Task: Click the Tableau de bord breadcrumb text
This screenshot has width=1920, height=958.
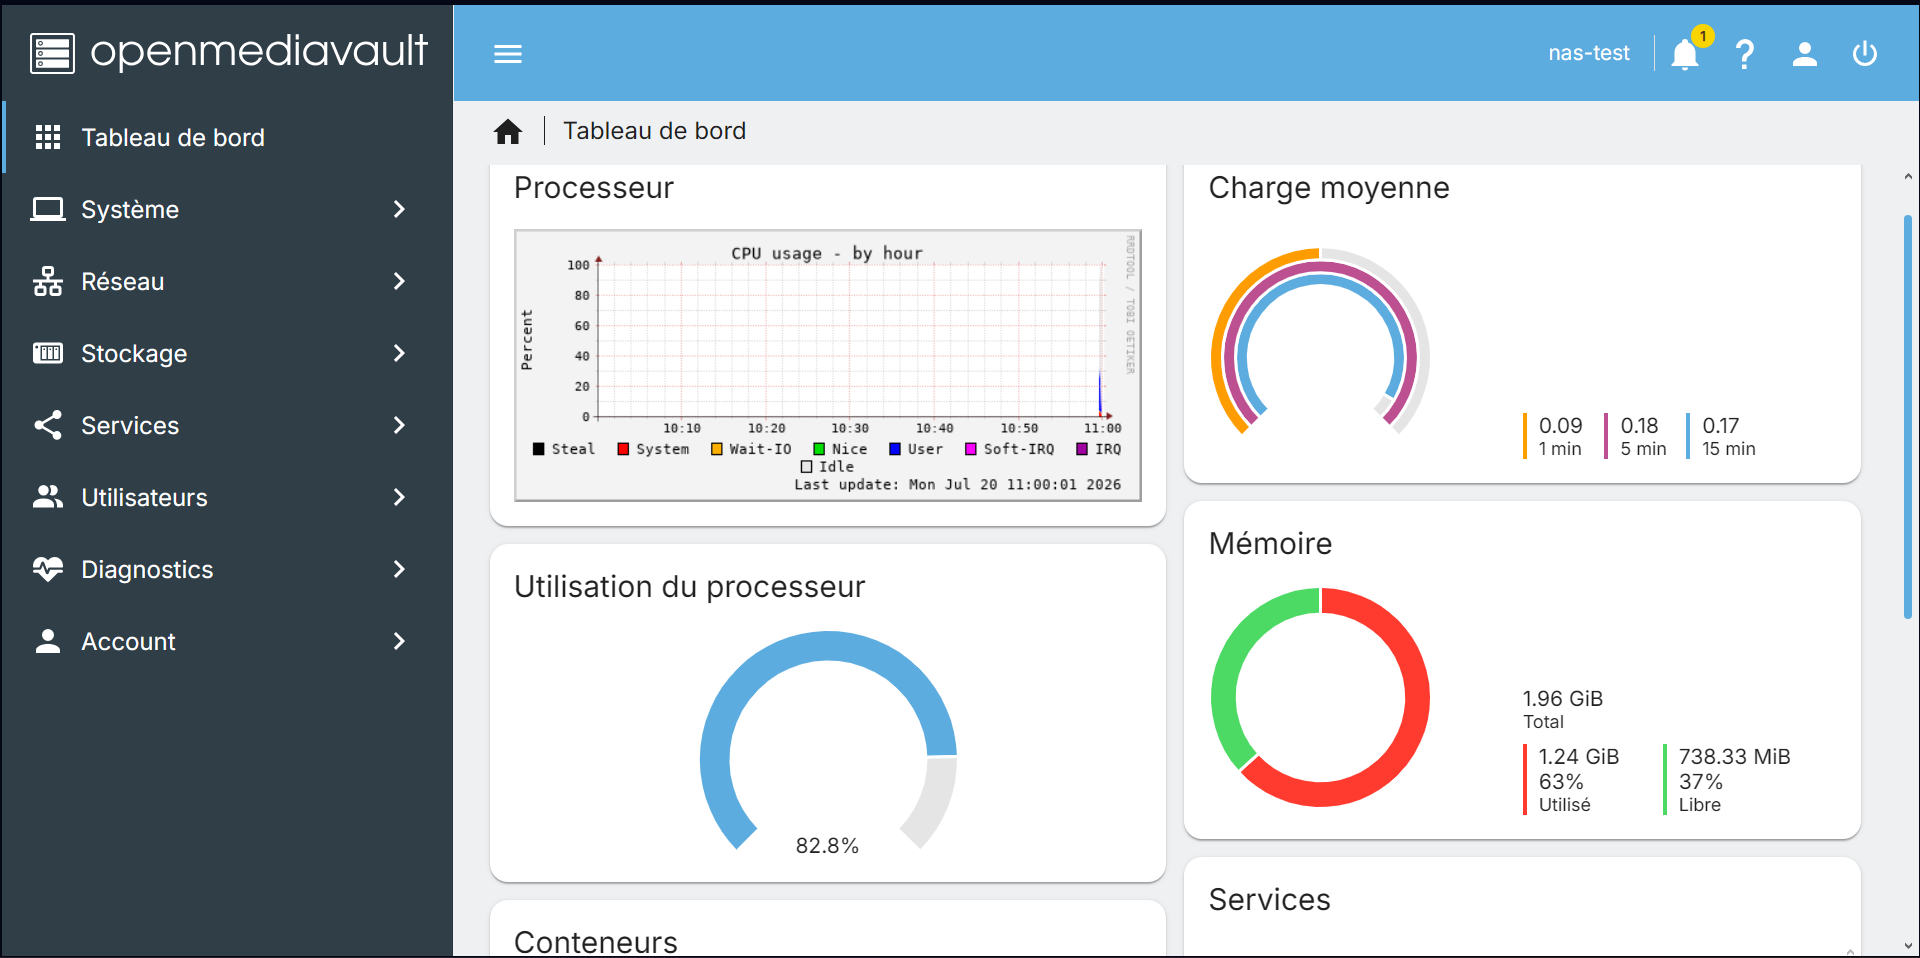Action: point(654,131)
